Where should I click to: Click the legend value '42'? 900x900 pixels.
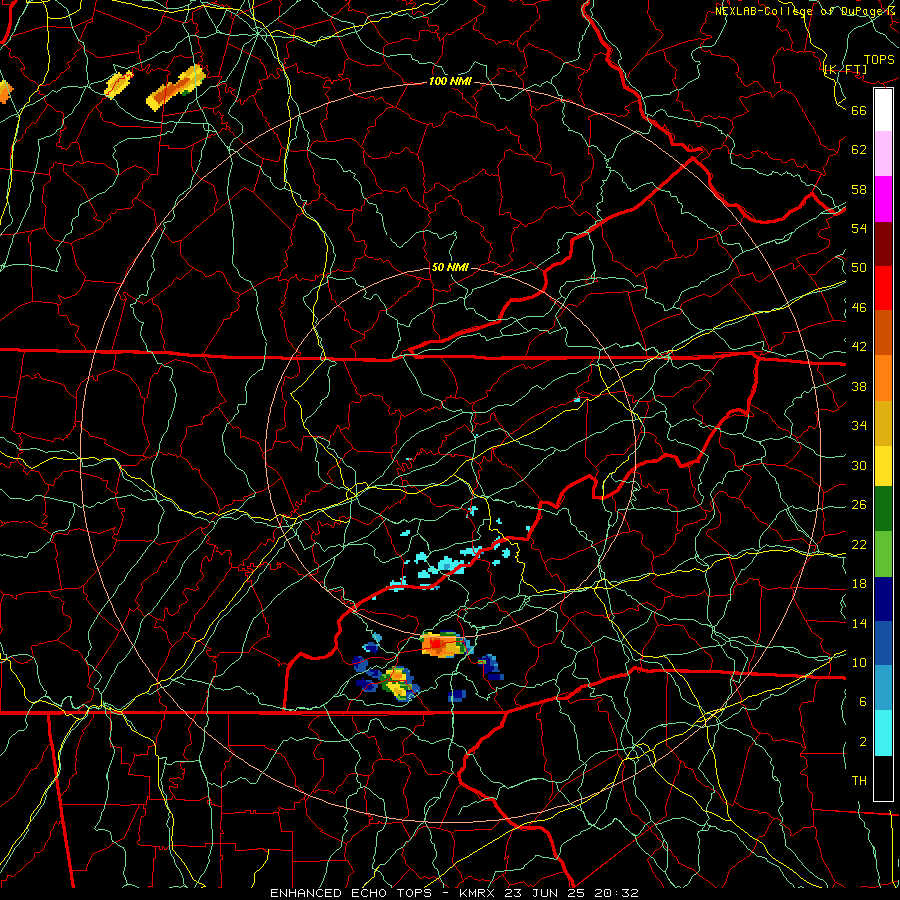(859, 346)
